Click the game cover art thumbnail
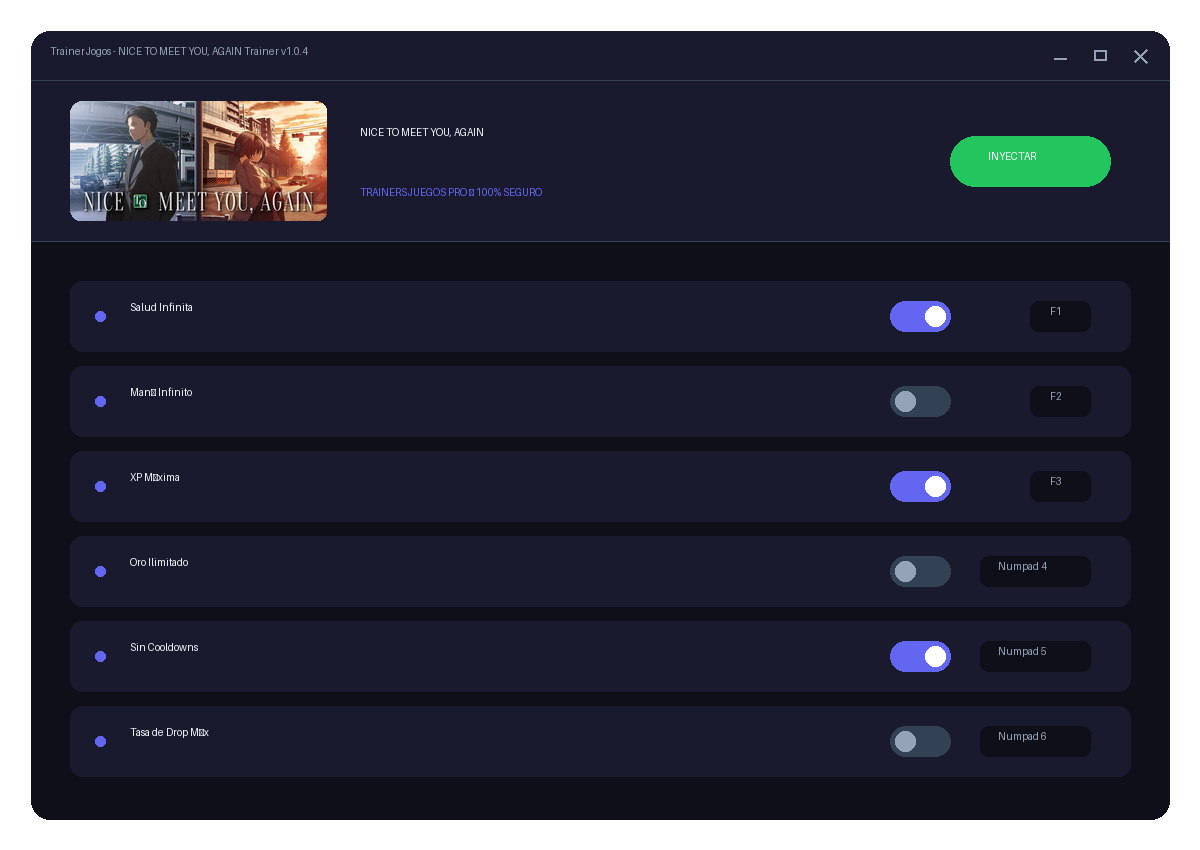Screen dimensions: 1200x850 198,161
